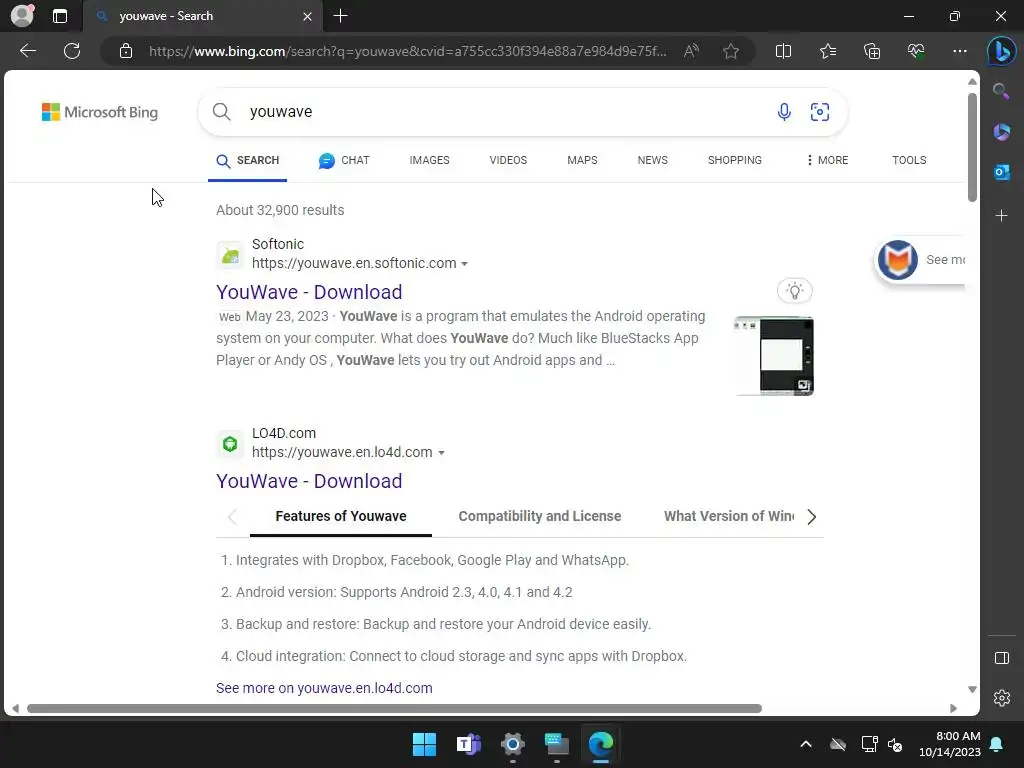Open See more on youwave.en.lo4d.com
This screenshot has height=768, width=1024.
point(324,688)
